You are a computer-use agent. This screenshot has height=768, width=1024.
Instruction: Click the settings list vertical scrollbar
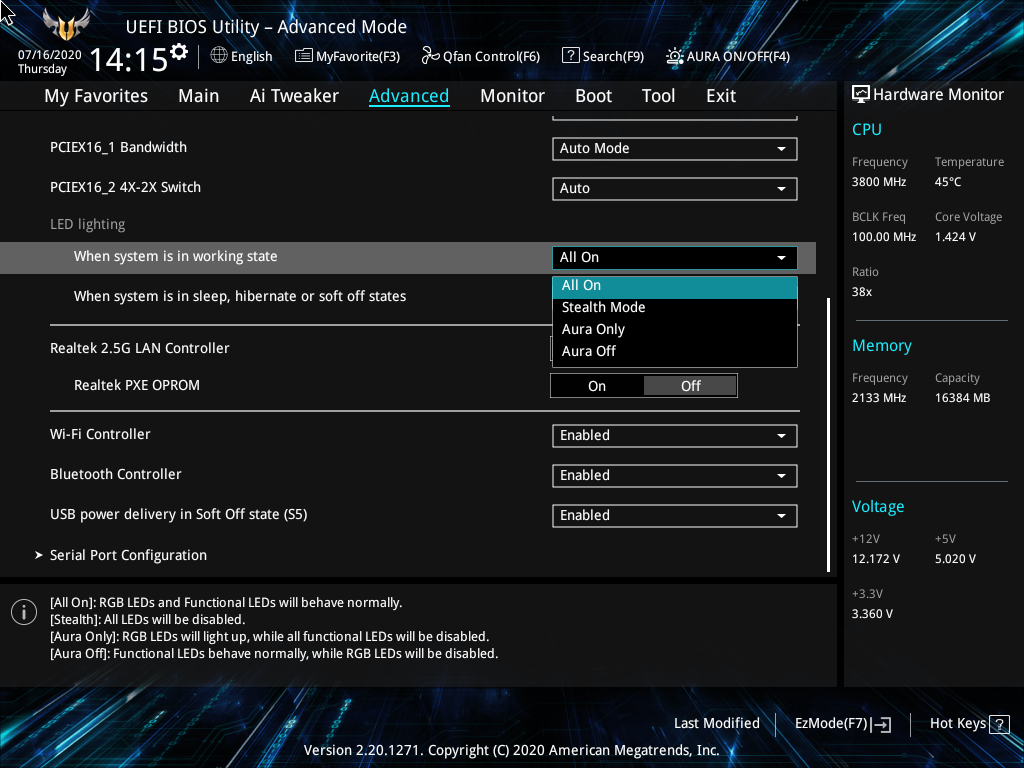[x=829, y=435]
